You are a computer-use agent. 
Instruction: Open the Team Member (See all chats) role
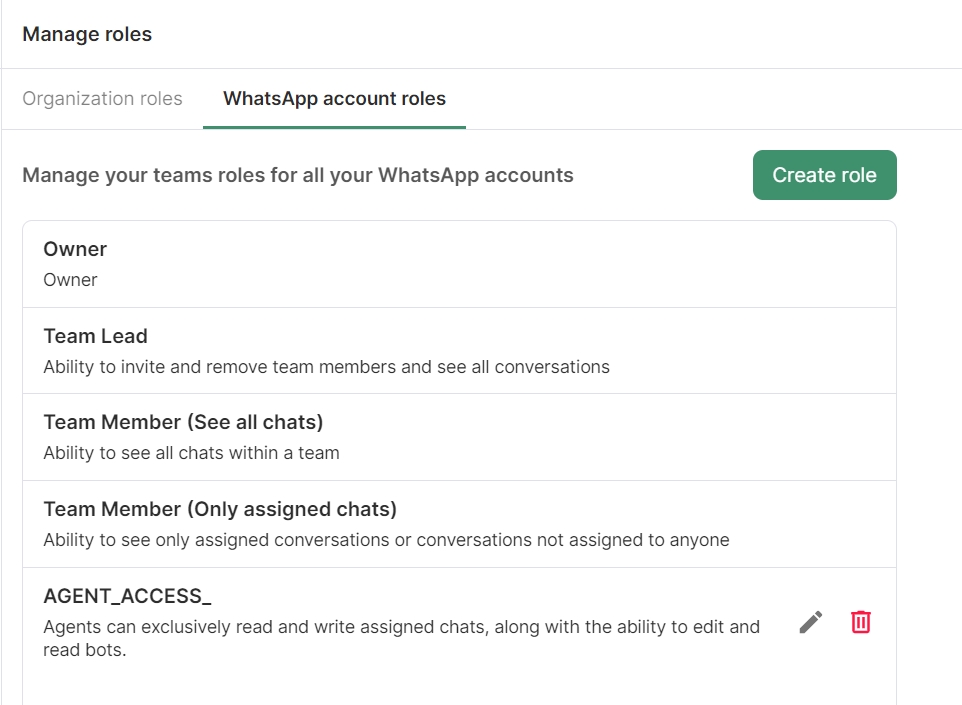tap(183, 422)
